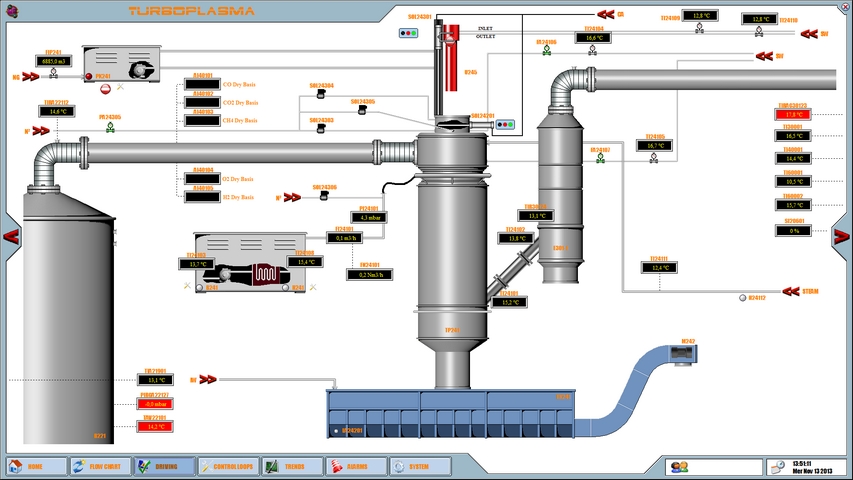The image size is (853, 480).
Task: Select solenoid valve S0I24305
Action: click(x=362, y=110)
